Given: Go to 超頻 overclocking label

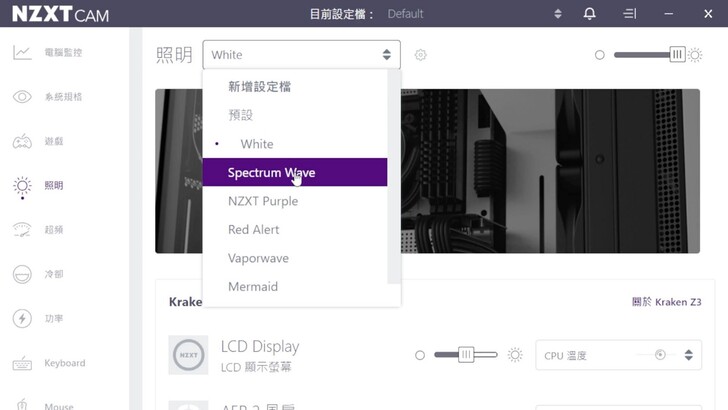Looking at the screenshot, I should pyautogui.click(x=54, y=230).
